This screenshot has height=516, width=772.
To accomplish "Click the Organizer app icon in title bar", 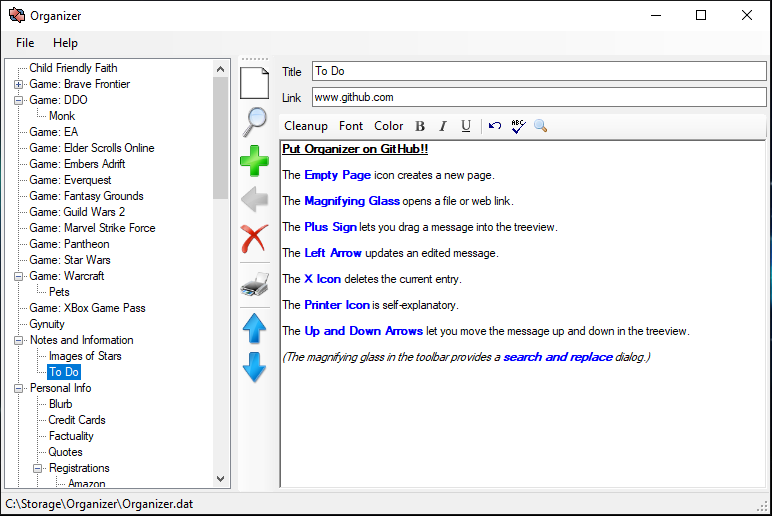I will (17, 15).
